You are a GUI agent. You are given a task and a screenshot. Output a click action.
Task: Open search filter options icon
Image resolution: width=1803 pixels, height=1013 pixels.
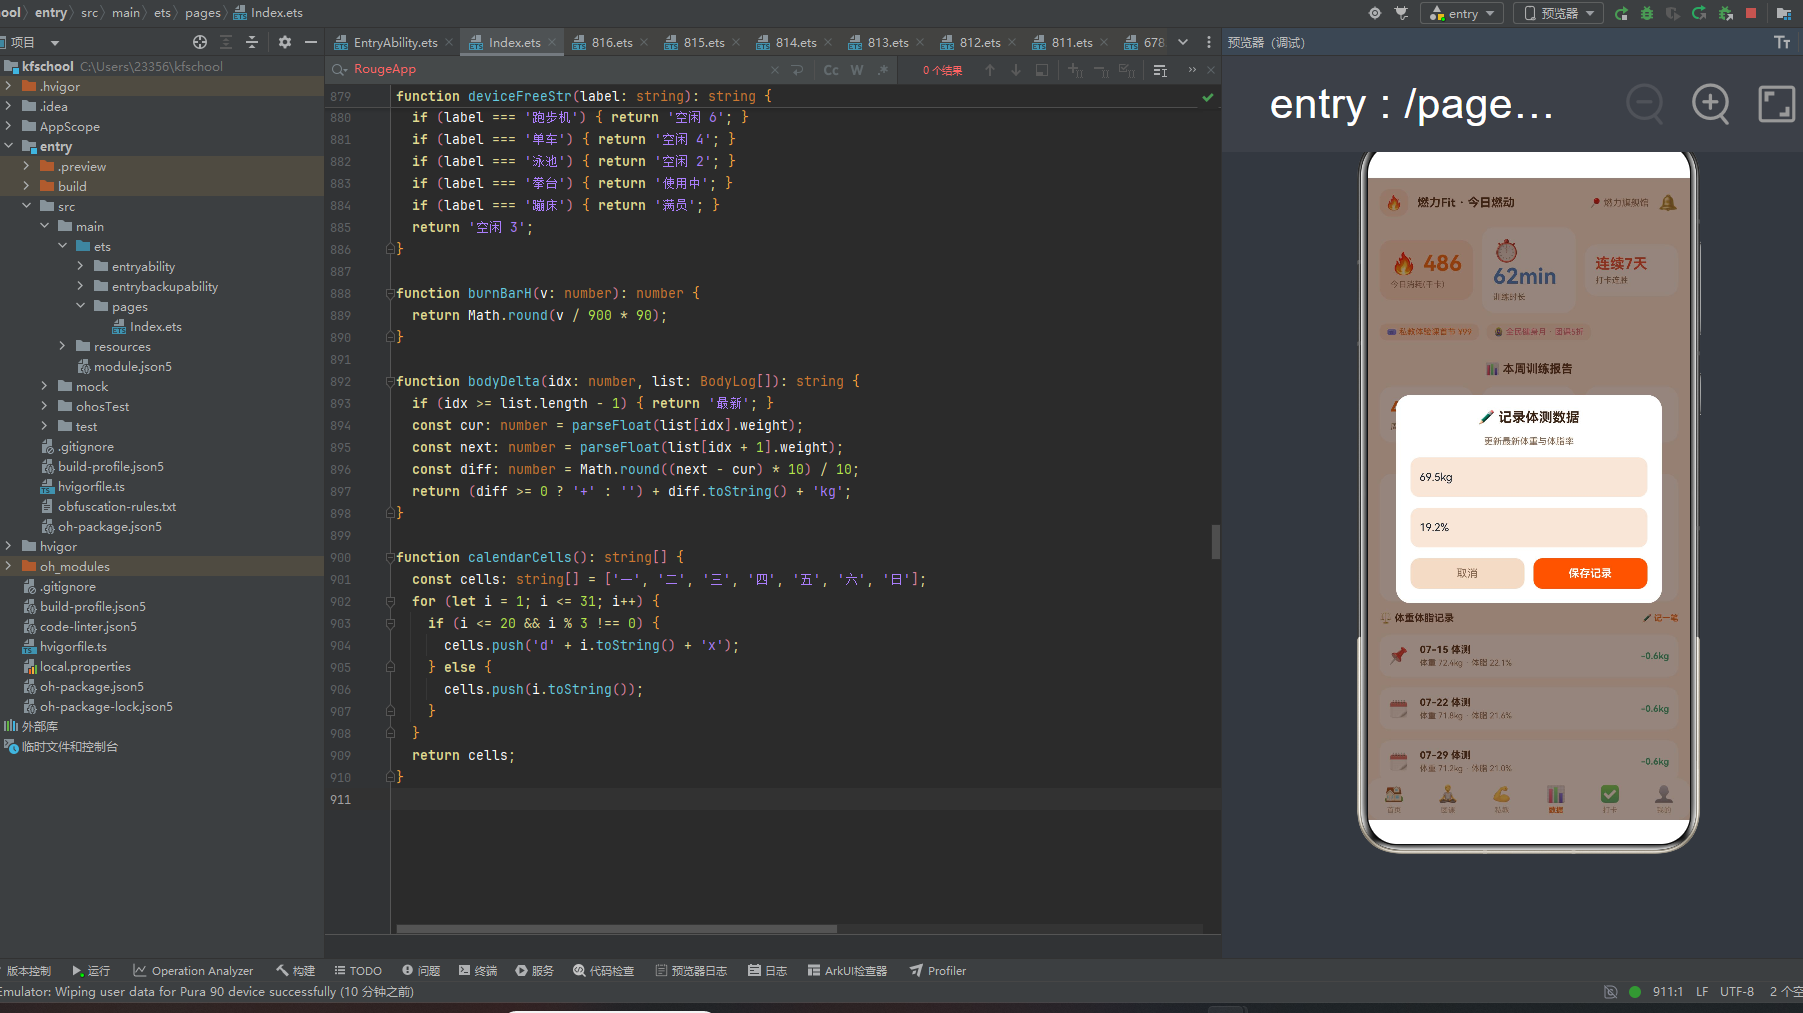click(1160, 70)
